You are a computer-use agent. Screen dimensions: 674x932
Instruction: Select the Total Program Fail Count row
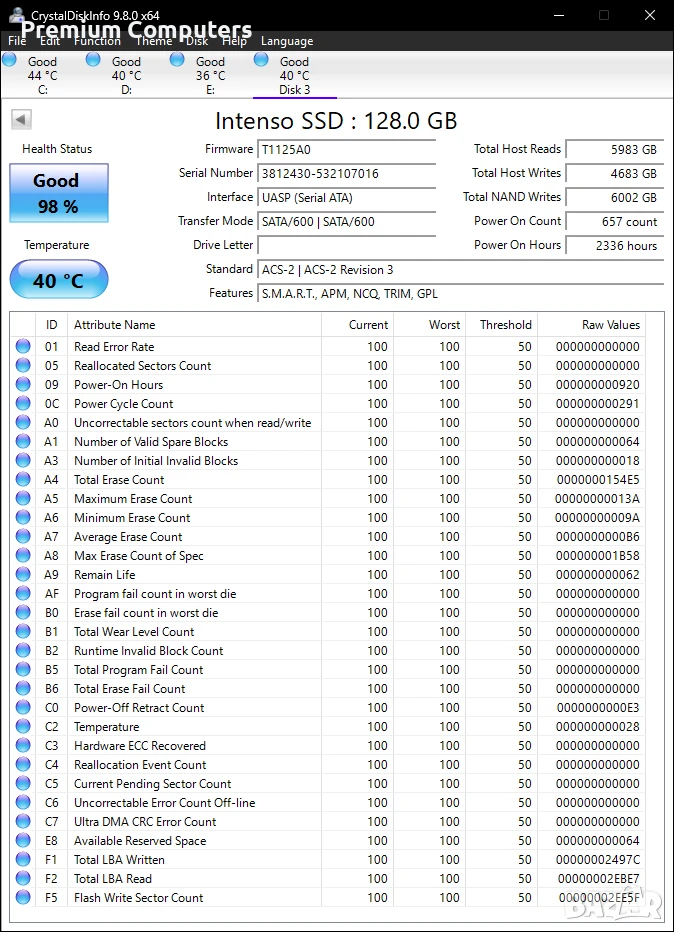(328, 669)
